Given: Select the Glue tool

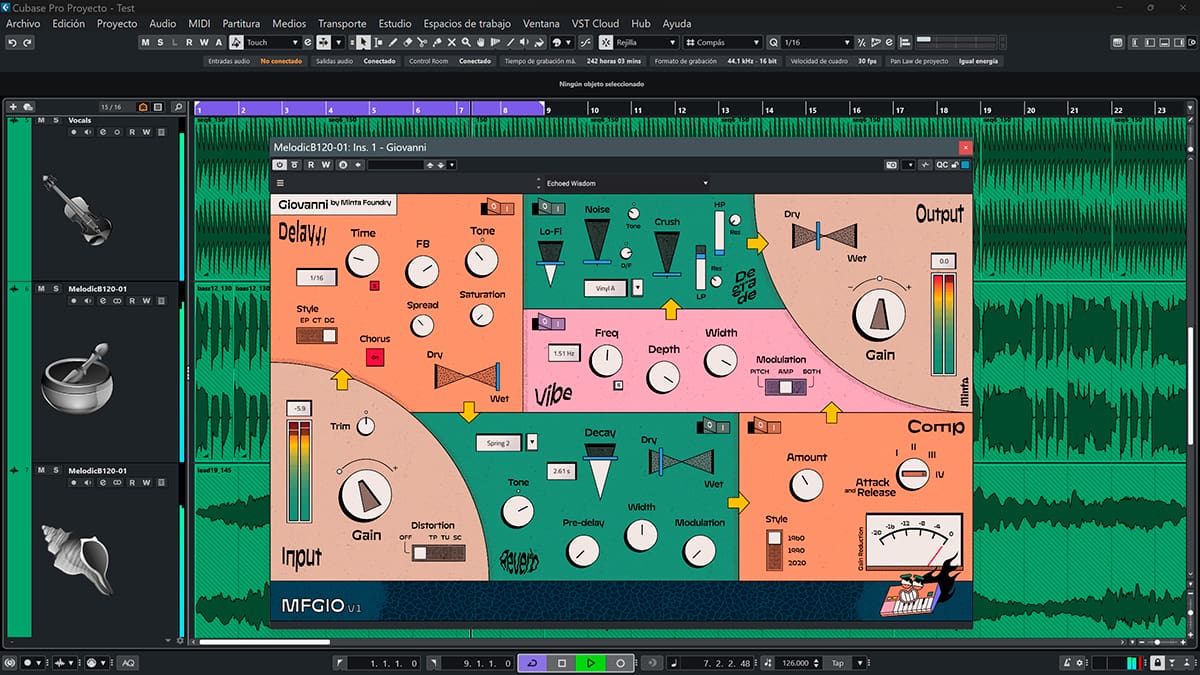Looking at the screenshot, I should [437, 43].
